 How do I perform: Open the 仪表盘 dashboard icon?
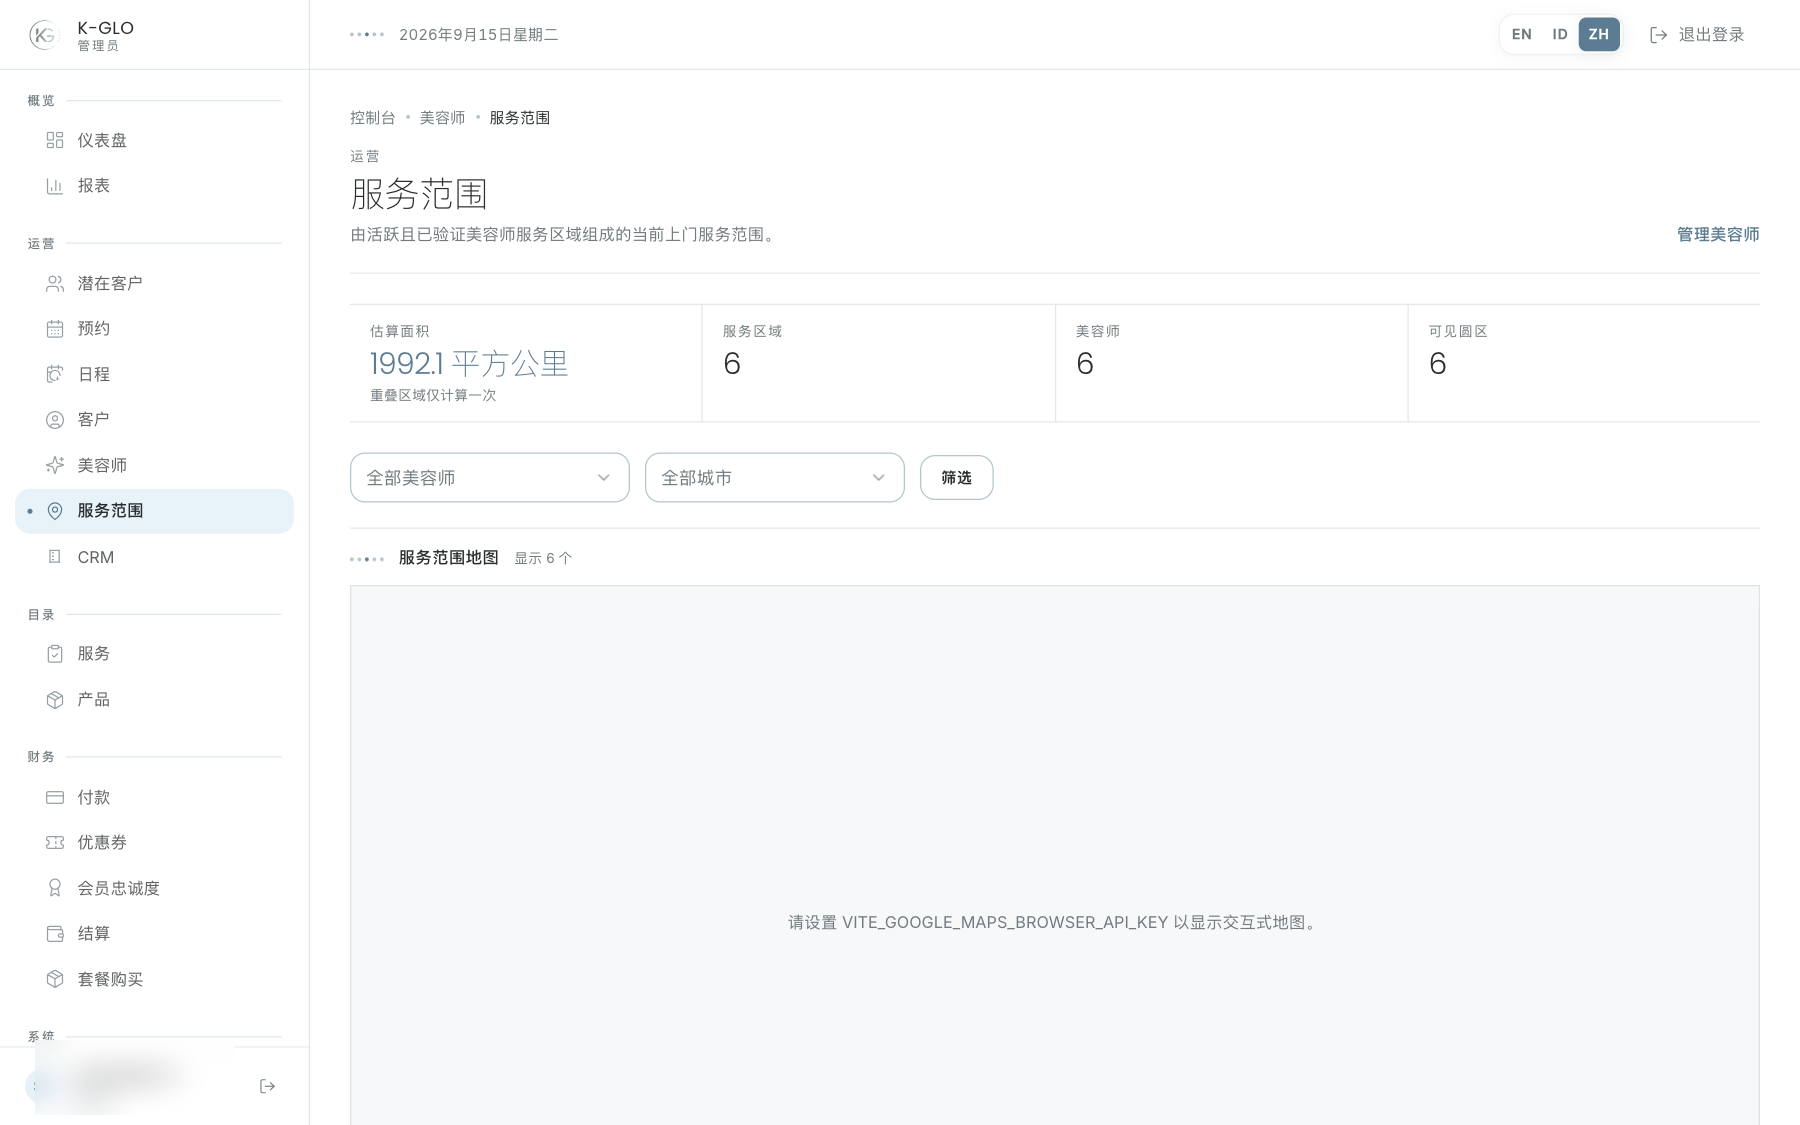[x=55, y=140]
